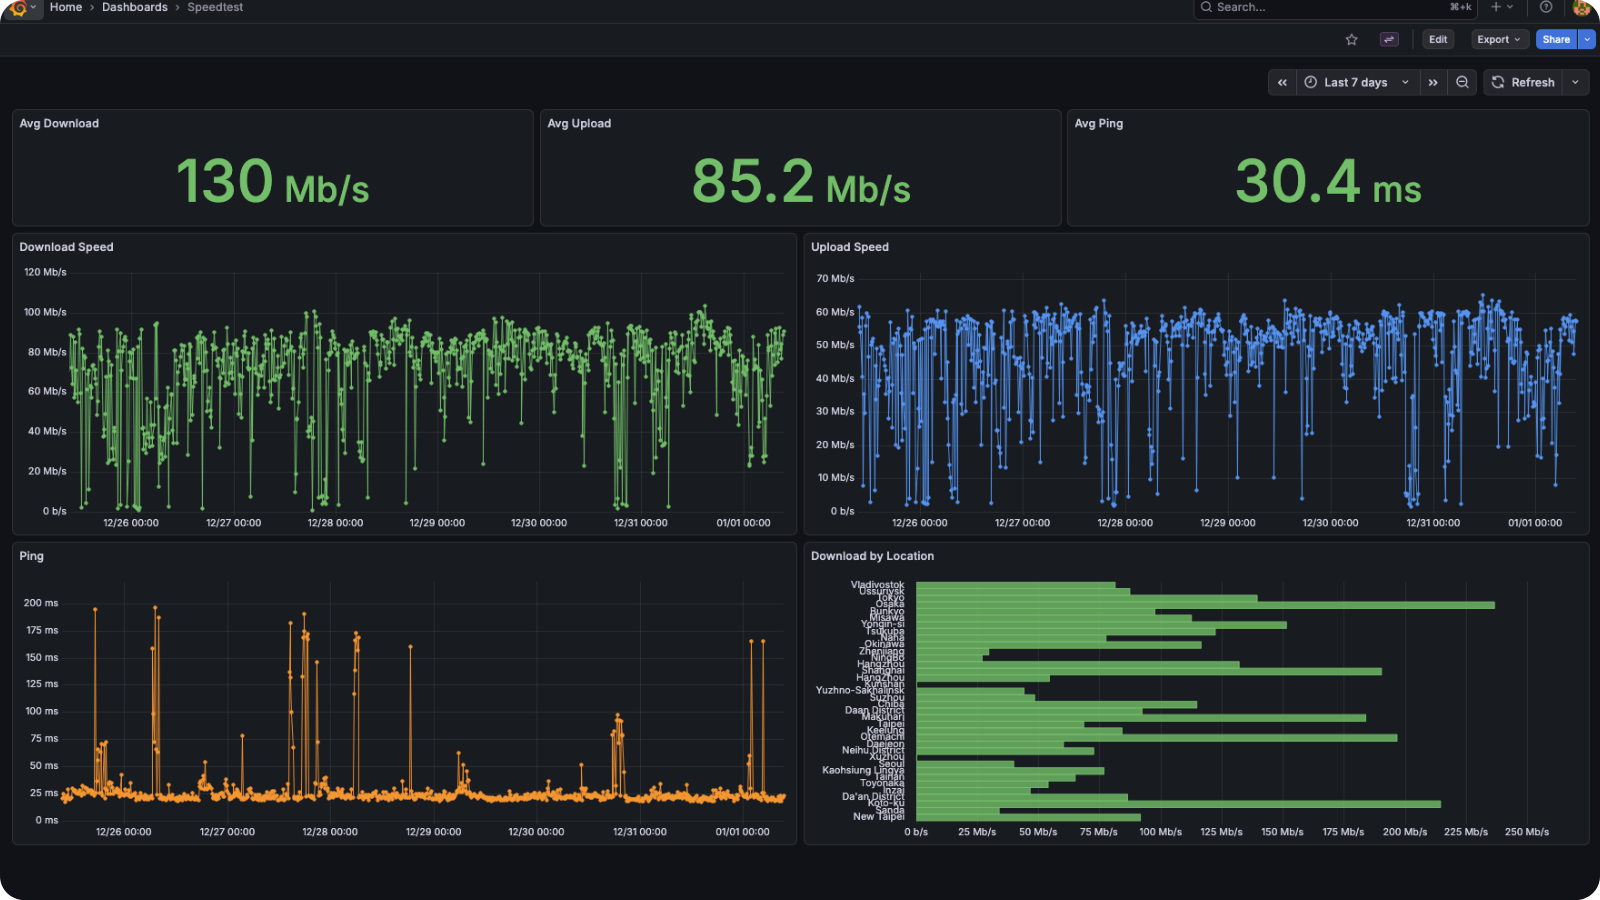Screen dimensions: 1600x900
Task: Zoom out the dashboard time range
Action: coord(1462,82)
